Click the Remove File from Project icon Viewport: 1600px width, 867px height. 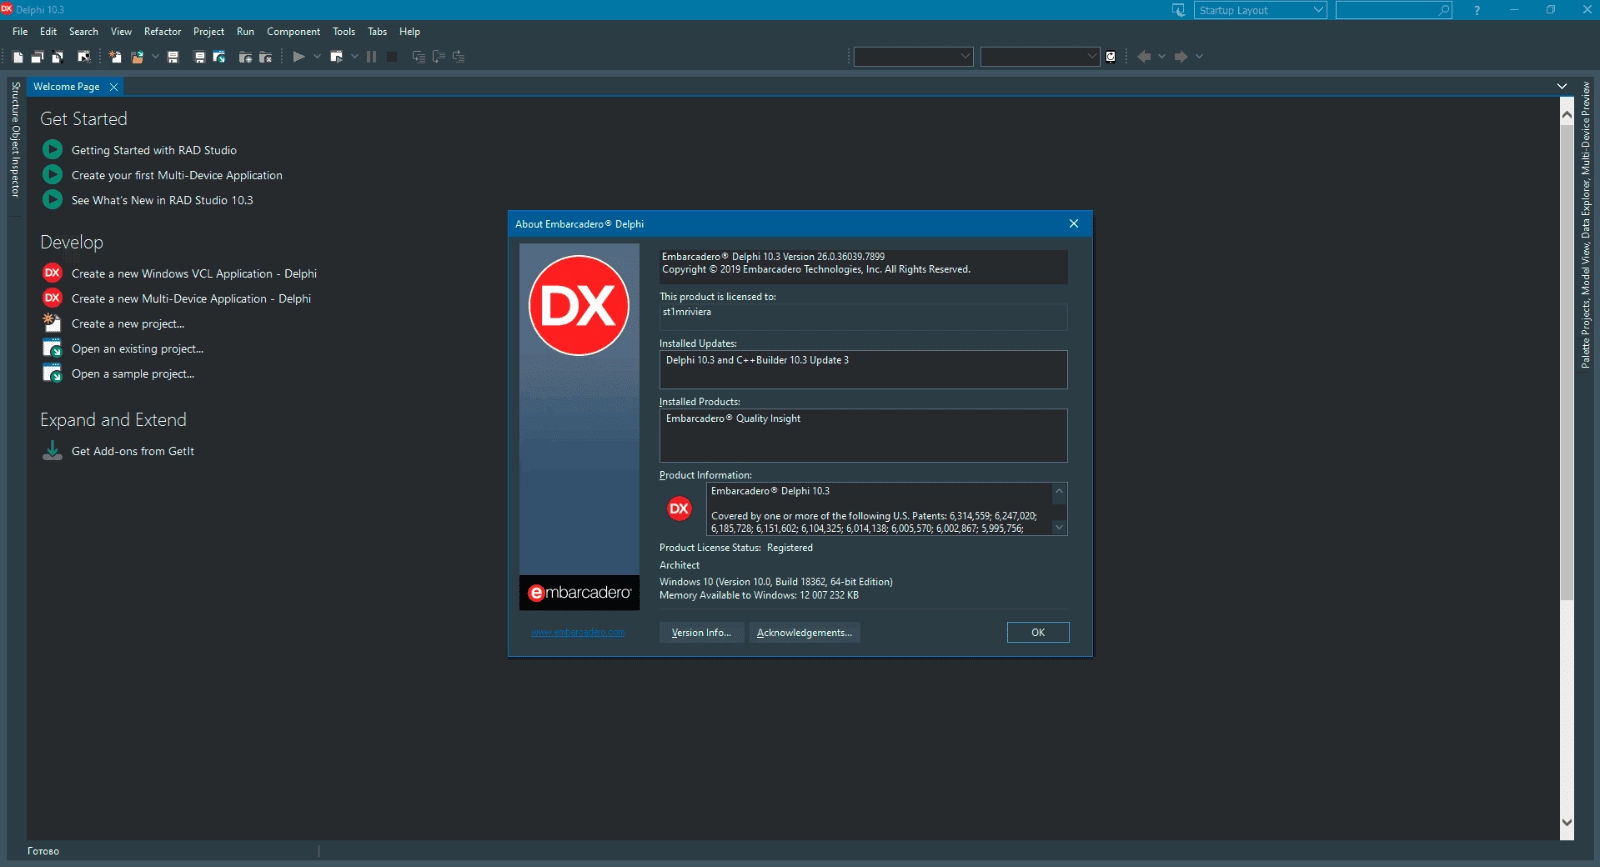265,57
